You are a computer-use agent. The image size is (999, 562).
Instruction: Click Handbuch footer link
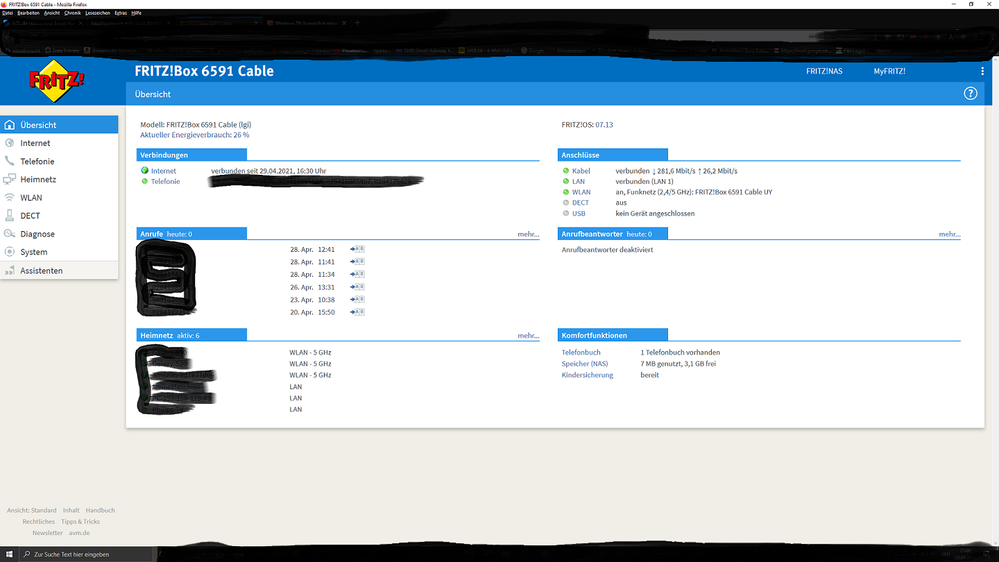tap(100, 510)
